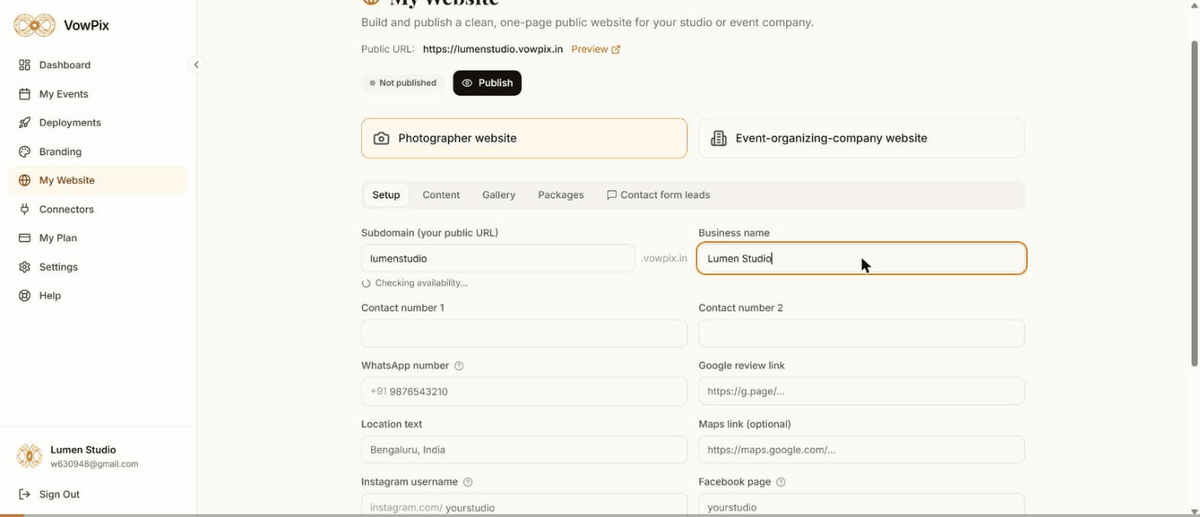The height and width of the screenshot is (517, 1200).
Task: Open the Contact form leads tab
Action: [x=658, y=195]
